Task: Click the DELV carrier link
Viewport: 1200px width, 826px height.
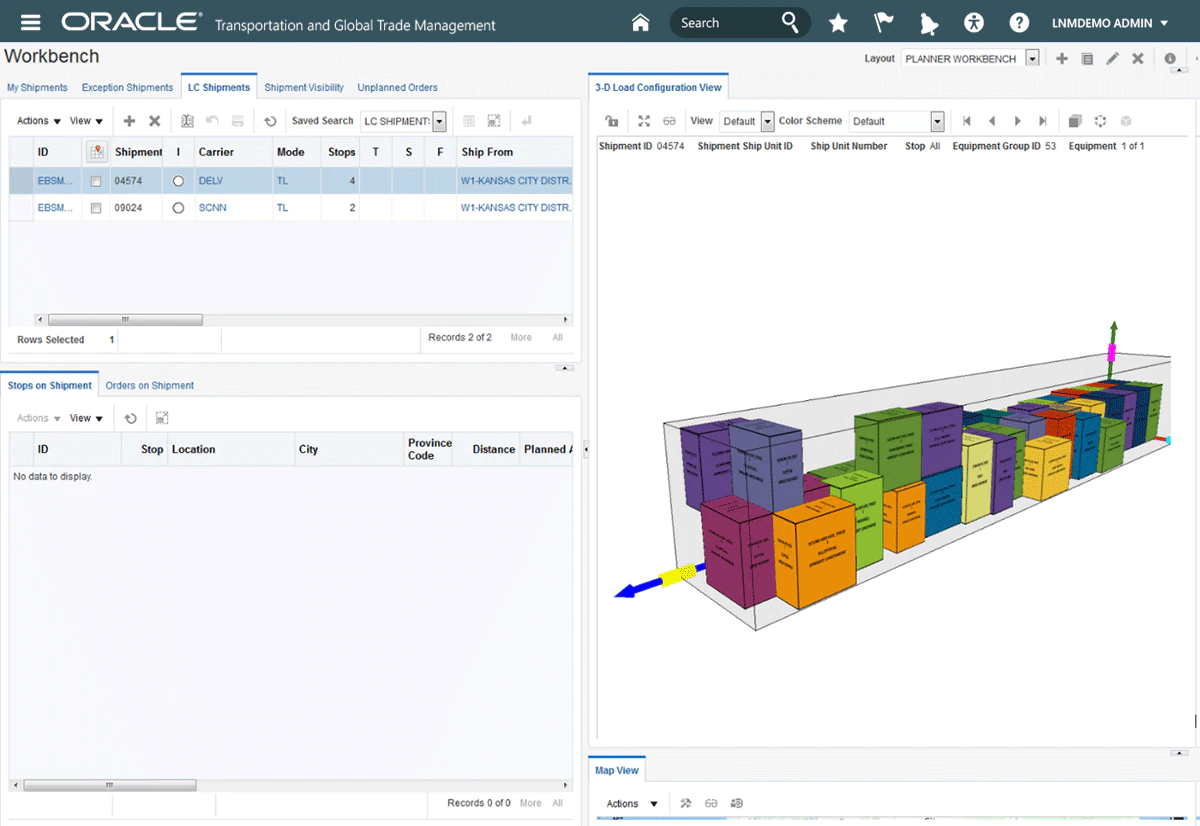Action: tap(211, 181)
